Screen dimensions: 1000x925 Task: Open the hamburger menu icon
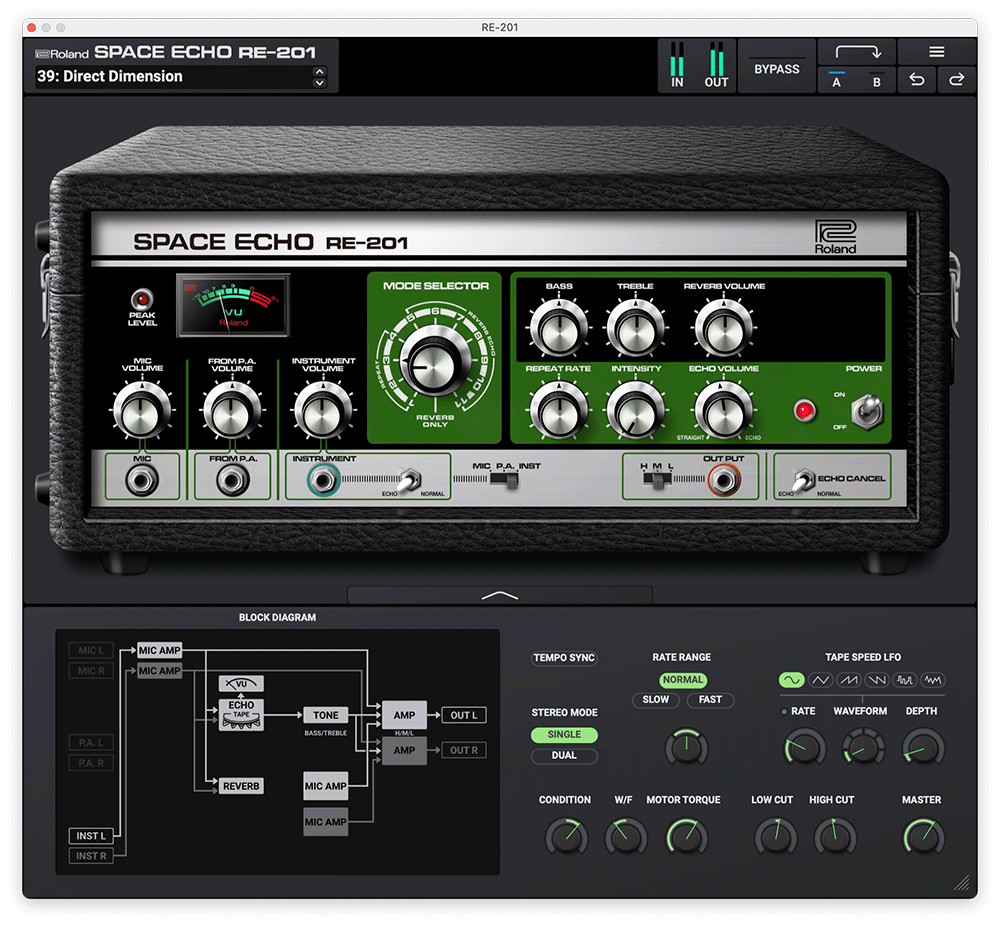(x=936, y=52)
